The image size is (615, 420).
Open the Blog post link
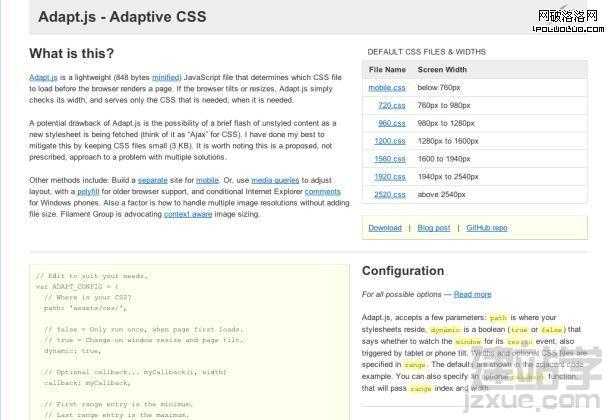[x=434, y=228]
